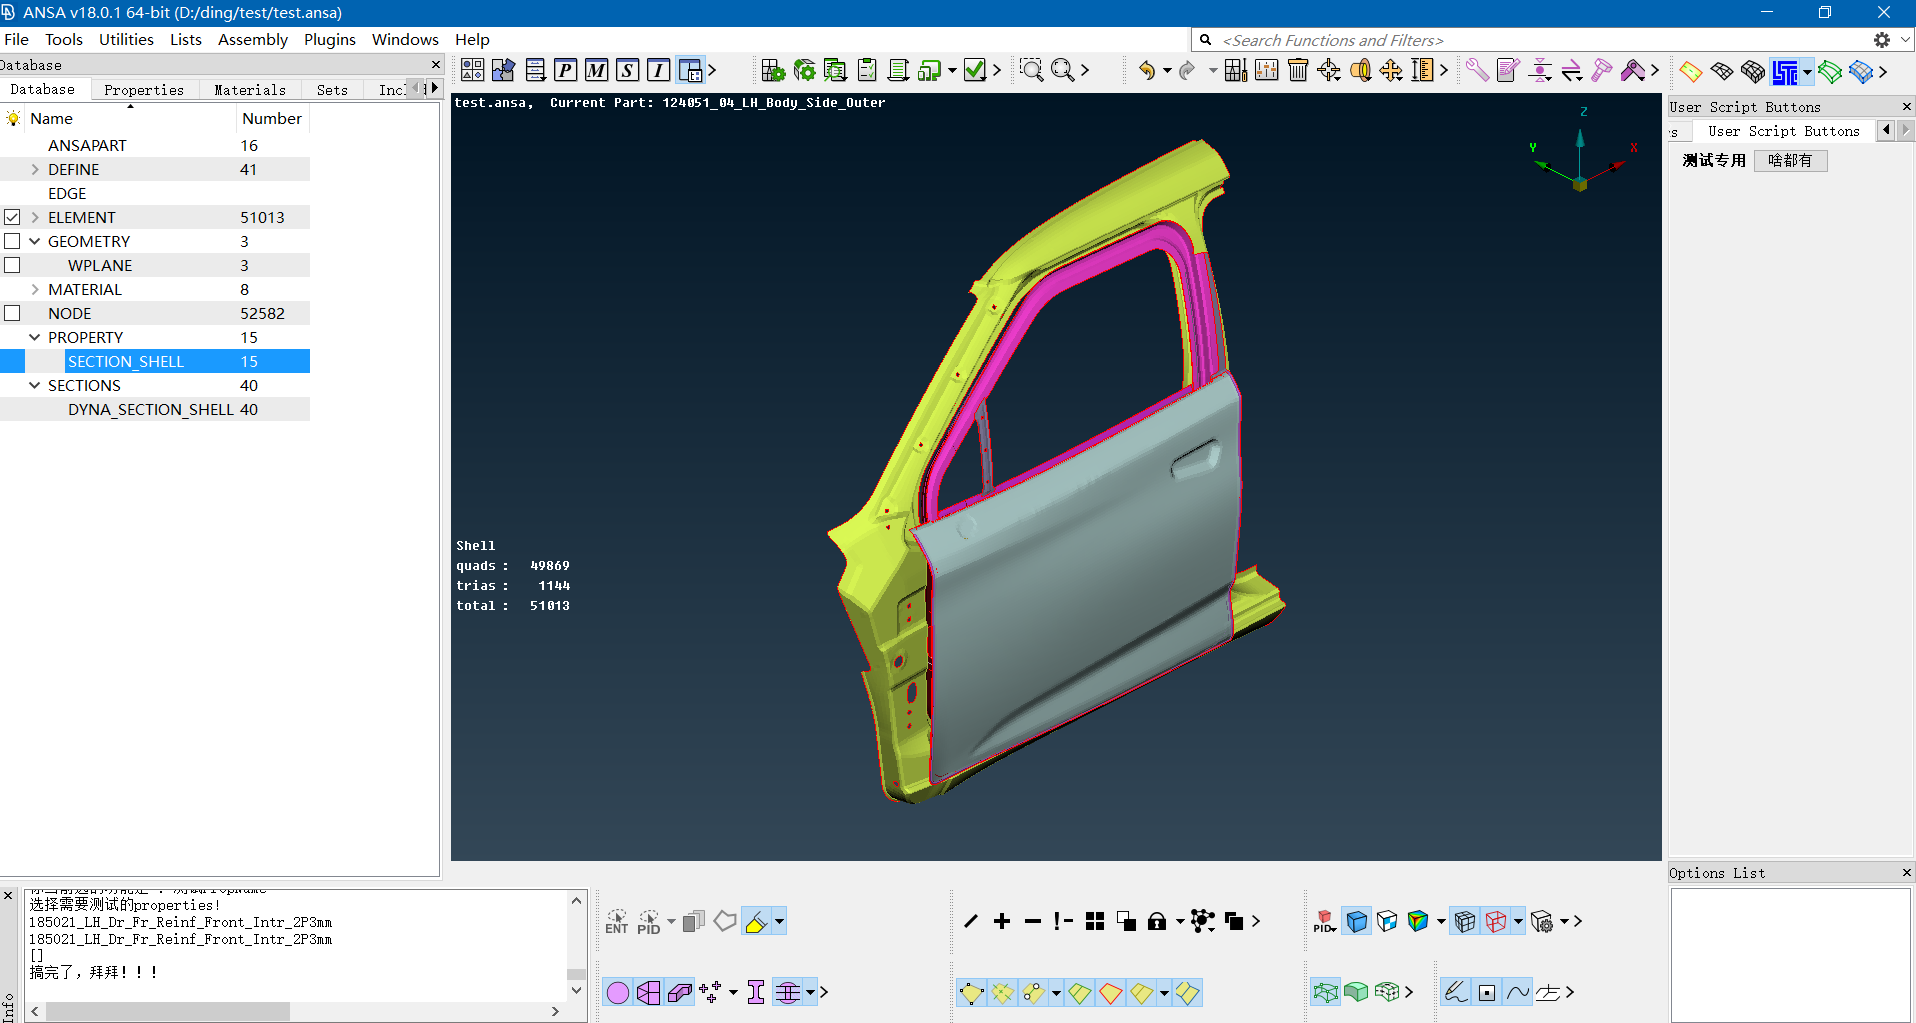The image size is (1916, 1023).
Task: Click the blue maze-pattern module icon
Action: pyautogui.click(x=1785, y=72)
